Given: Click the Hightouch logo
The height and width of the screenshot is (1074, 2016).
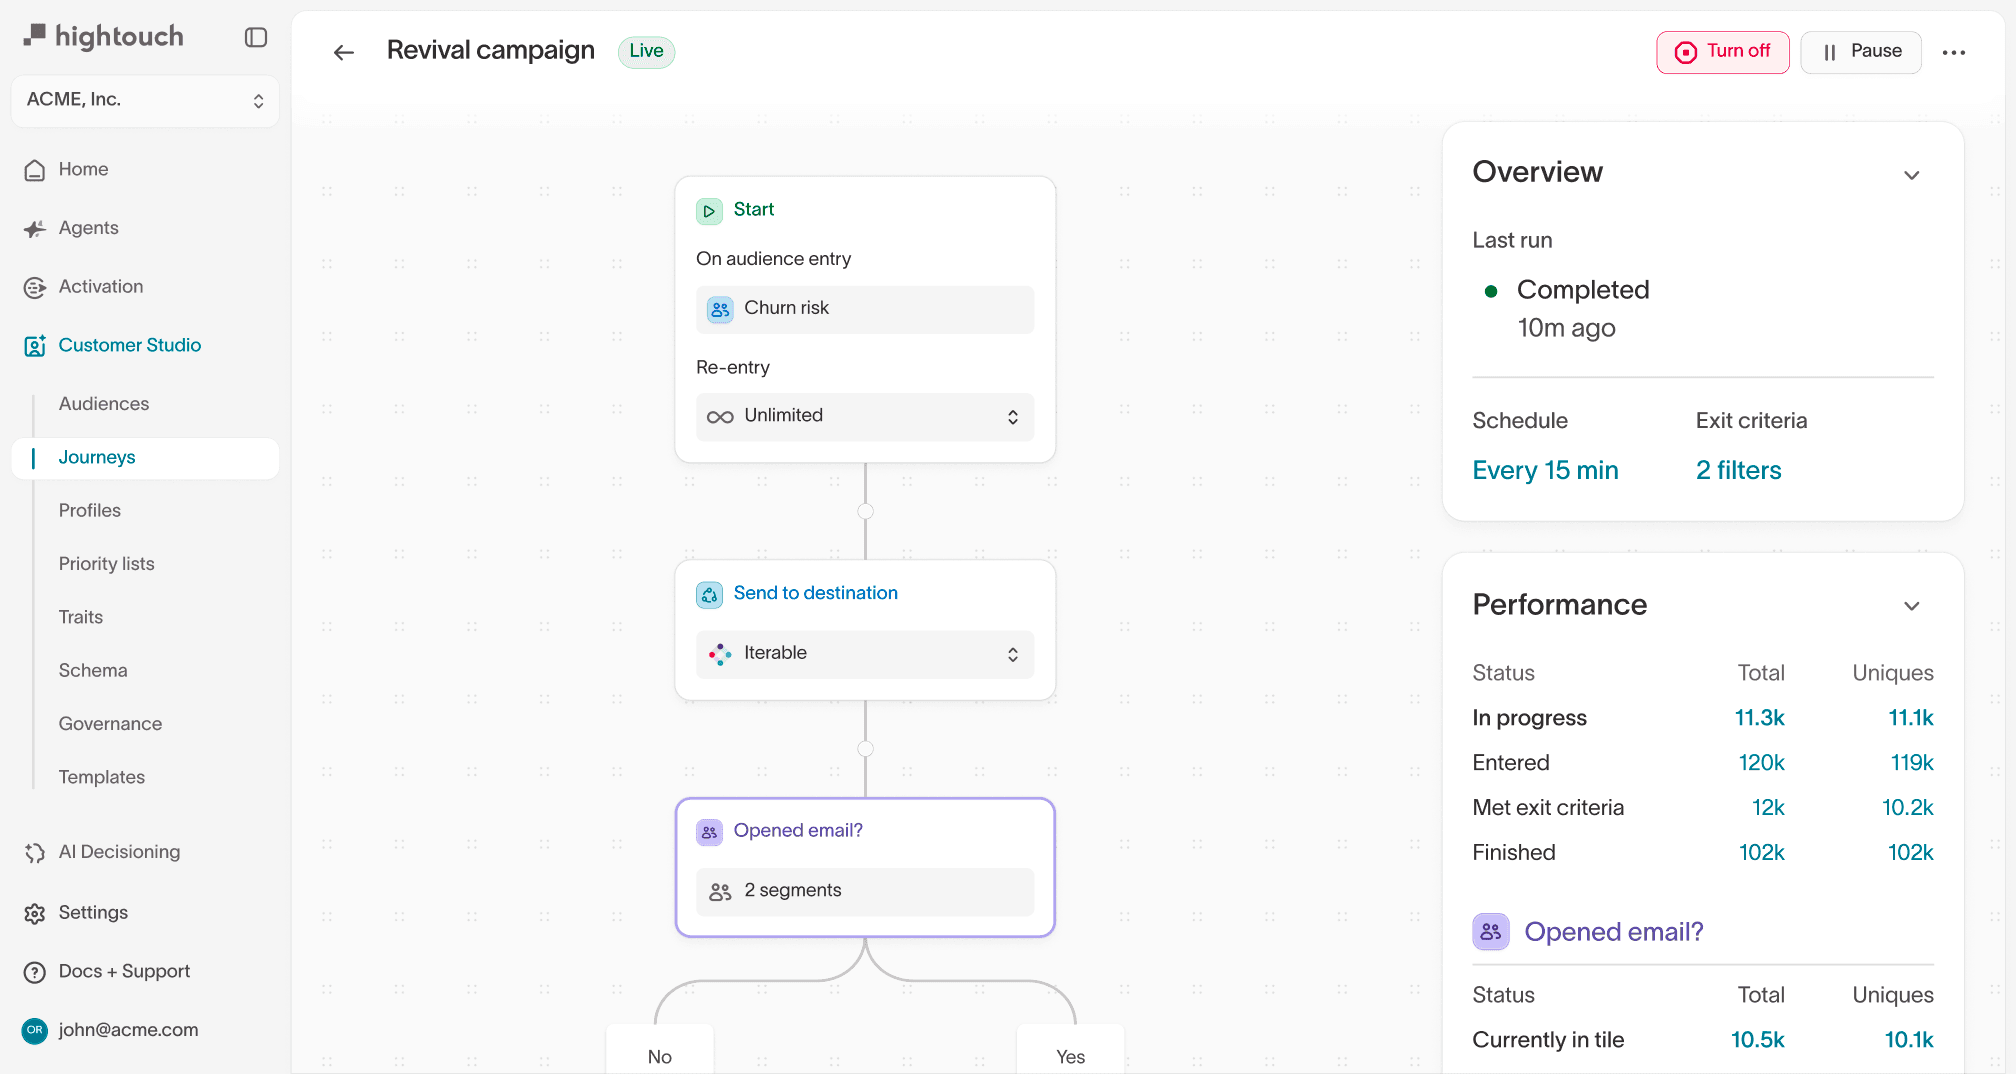Looking at the screenshot, I should tap(102, 36).
